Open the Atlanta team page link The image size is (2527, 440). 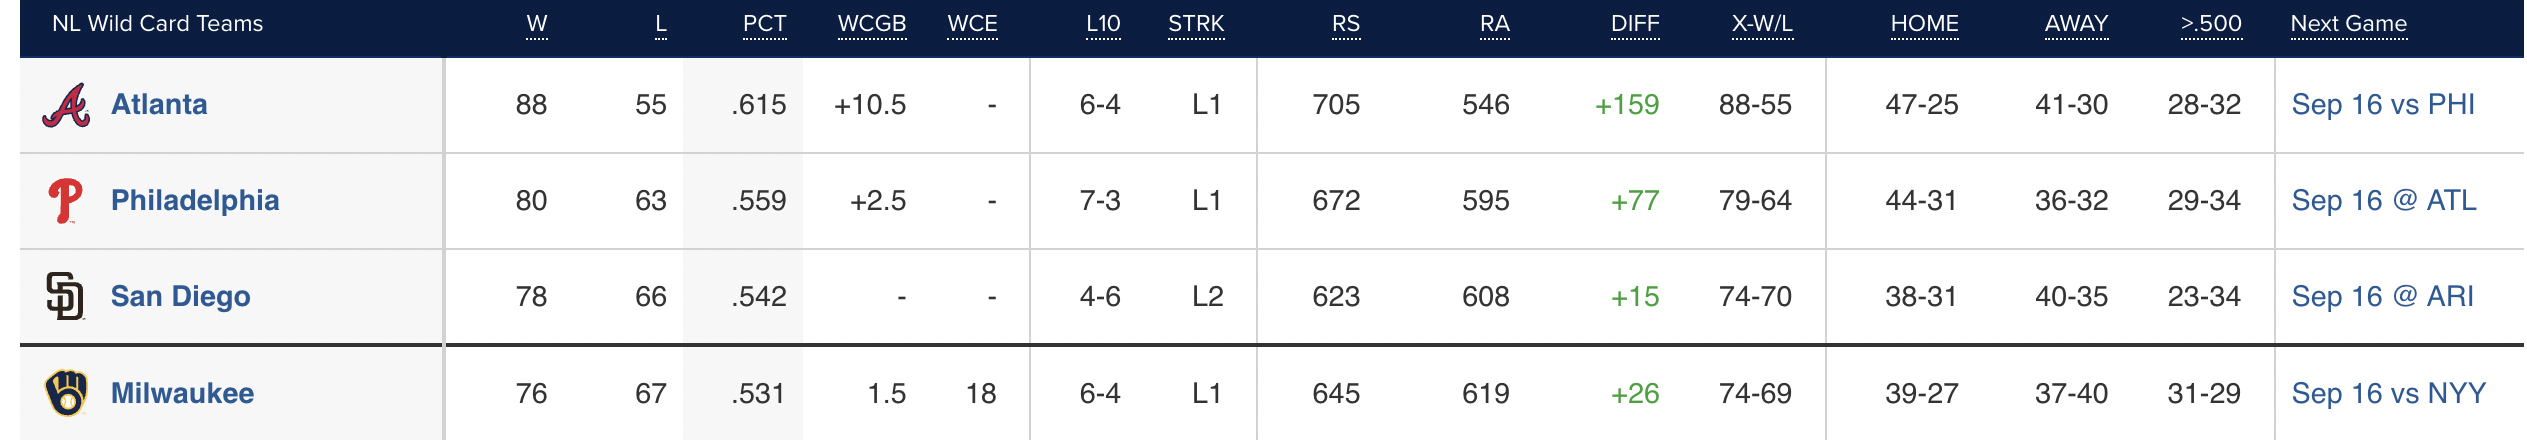(159, 104)
